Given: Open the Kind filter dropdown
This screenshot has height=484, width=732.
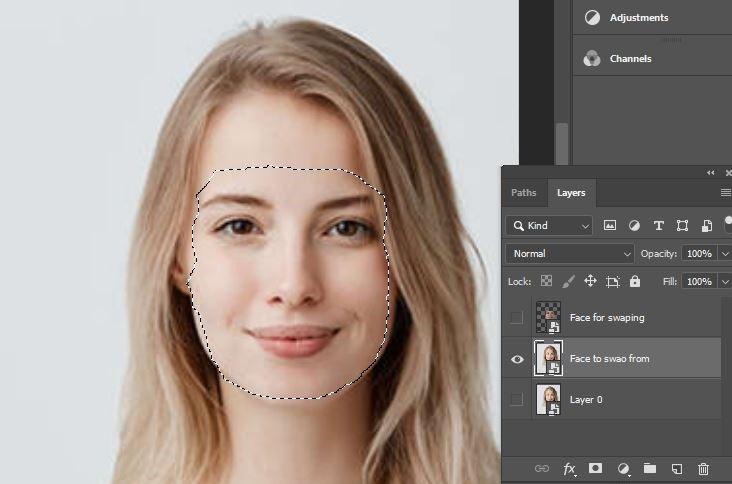Looking at the screenshot, I should [549, 226].
